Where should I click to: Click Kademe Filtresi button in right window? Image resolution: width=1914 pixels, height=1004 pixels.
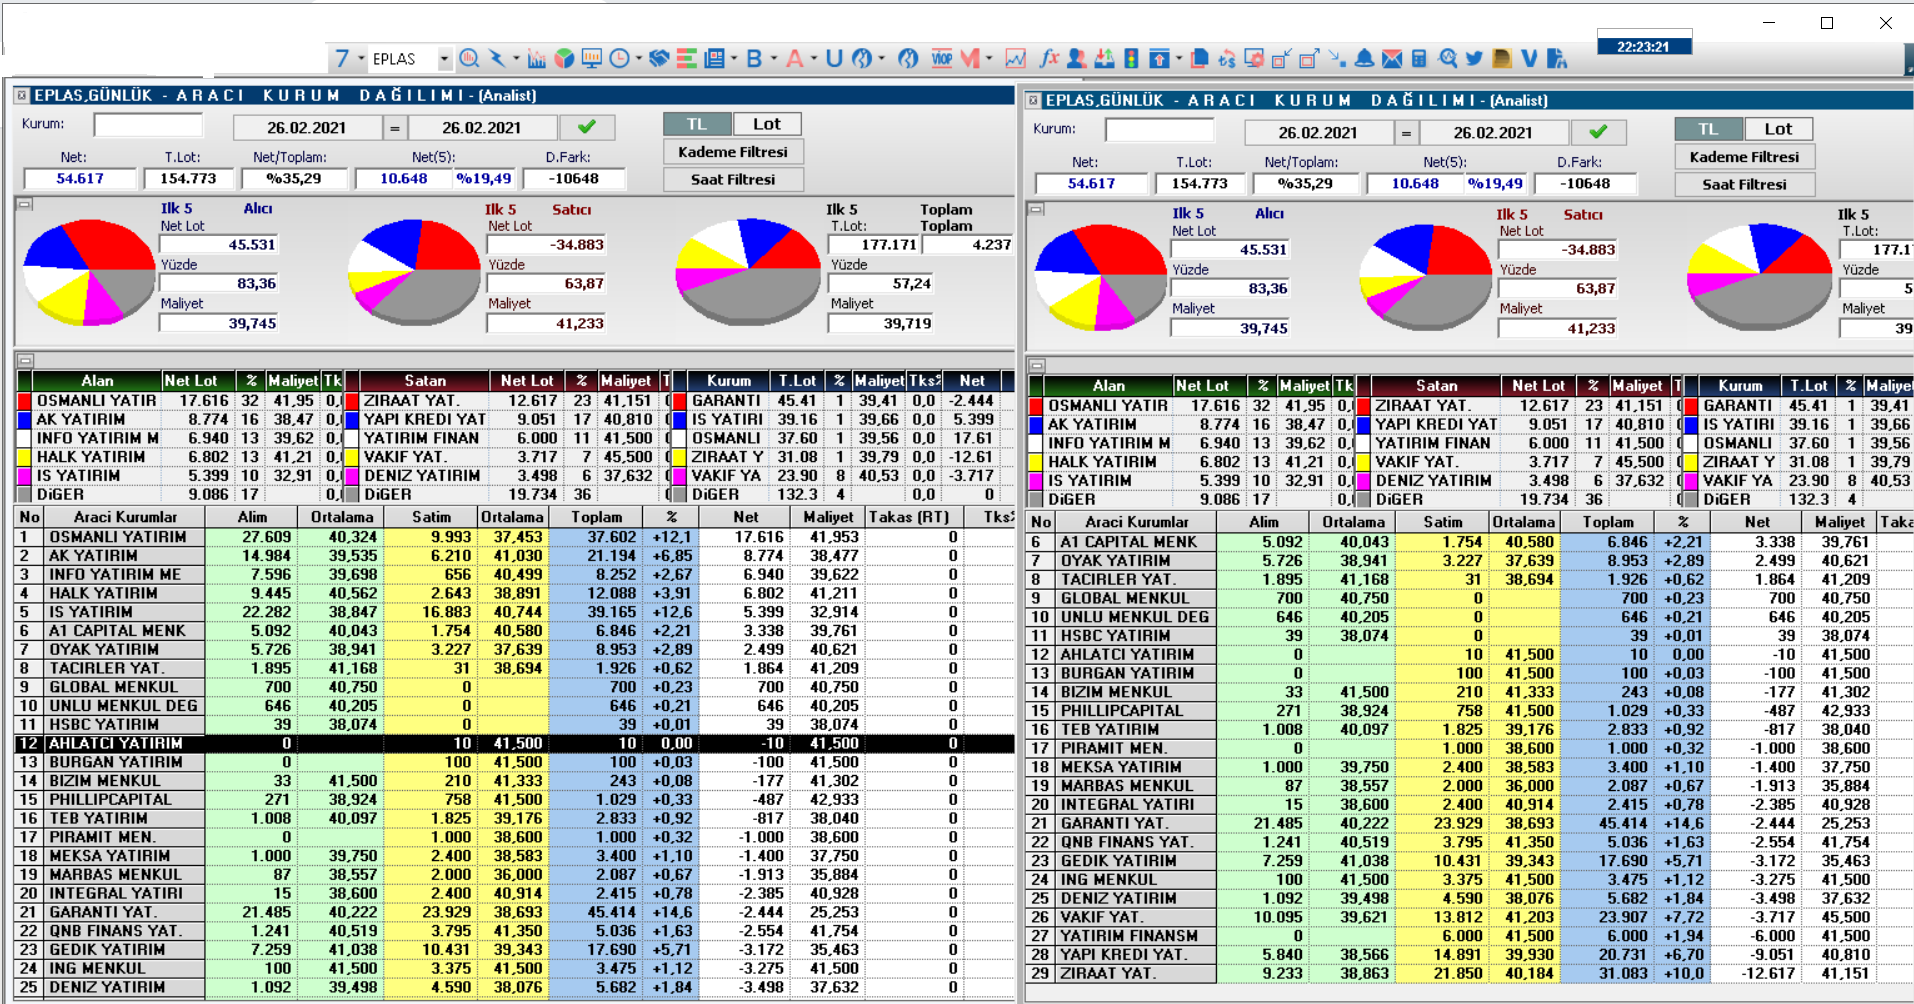pos(1744,157)
